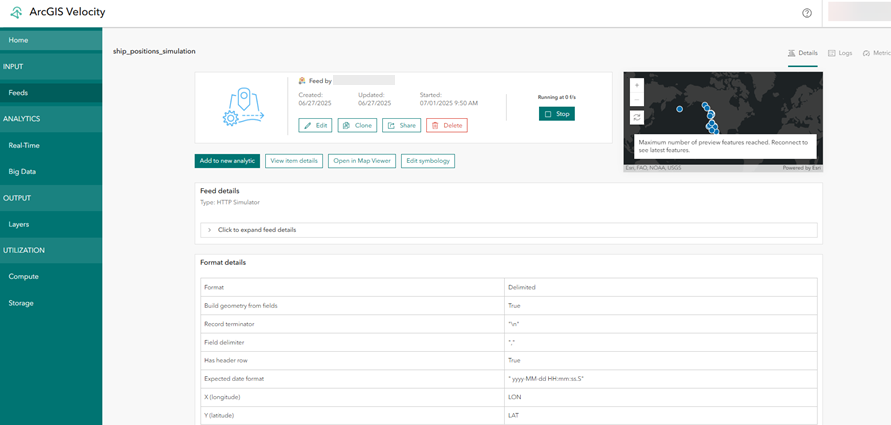This screenshot has height=425, width=891.
Task: Click the 'Type: HTTP Simulator' text
Action: pyautogui.click(x=230, y=202)
